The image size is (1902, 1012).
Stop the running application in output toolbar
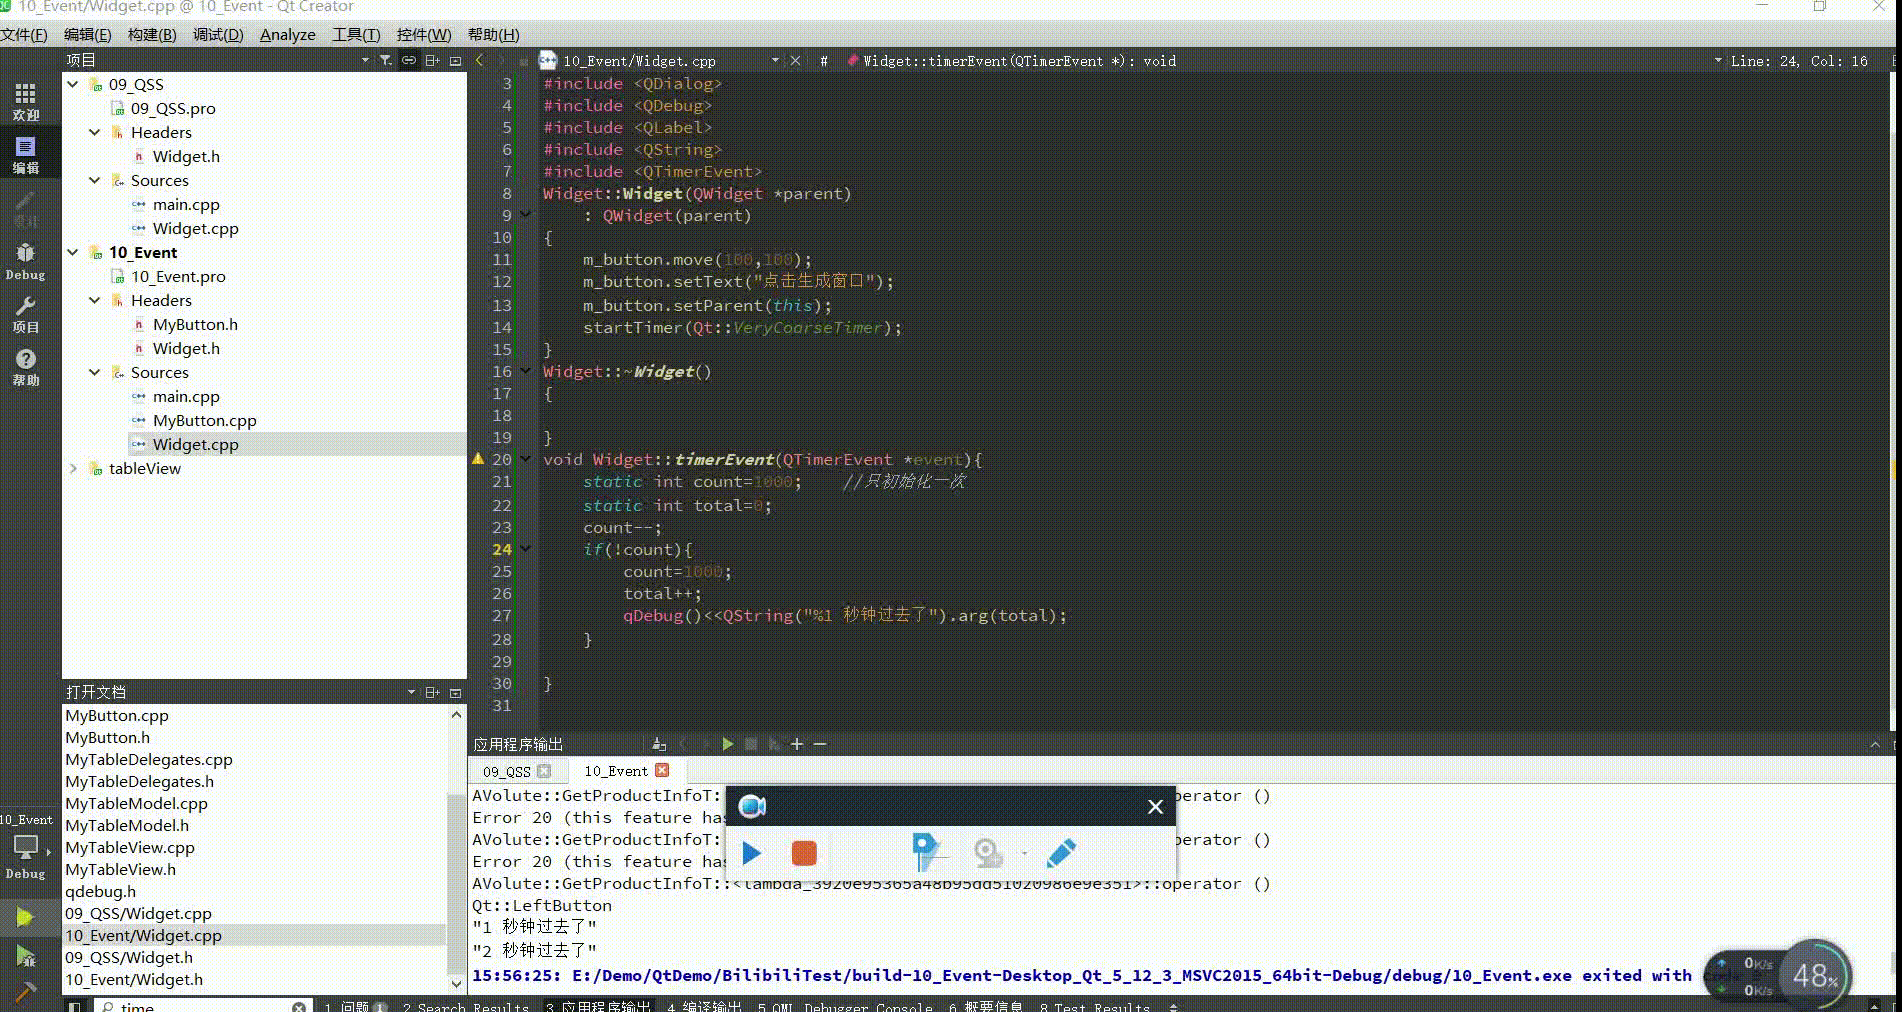pos(751,744)
